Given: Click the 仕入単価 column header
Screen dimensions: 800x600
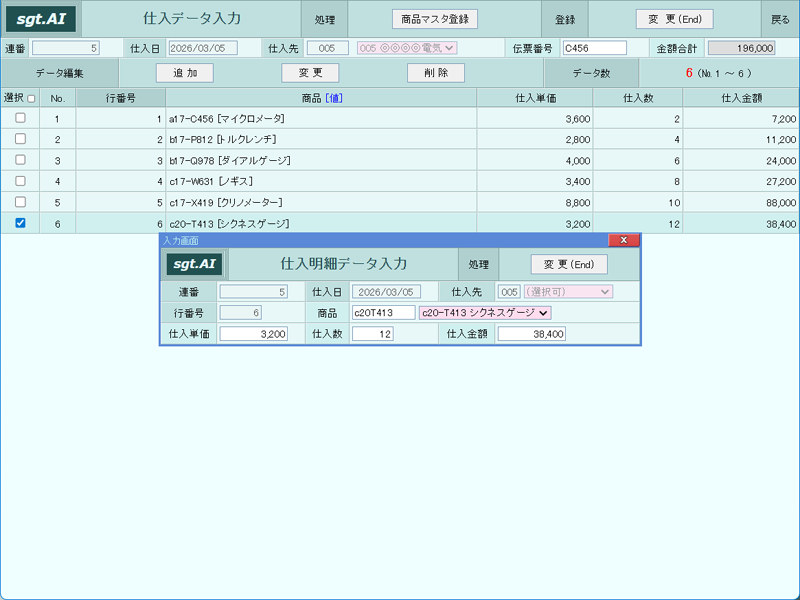Looking at the screenshot, I should [535, 98].
